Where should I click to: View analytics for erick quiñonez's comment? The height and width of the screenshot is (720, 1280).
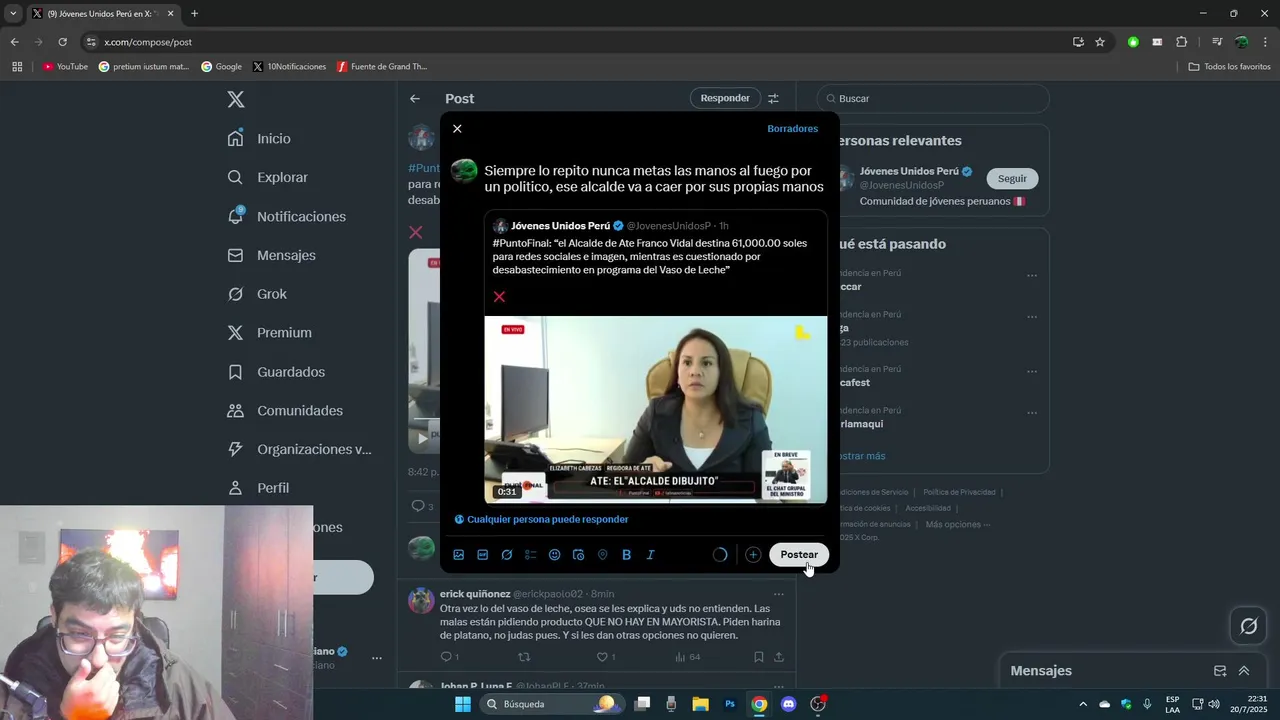point(688,657)
